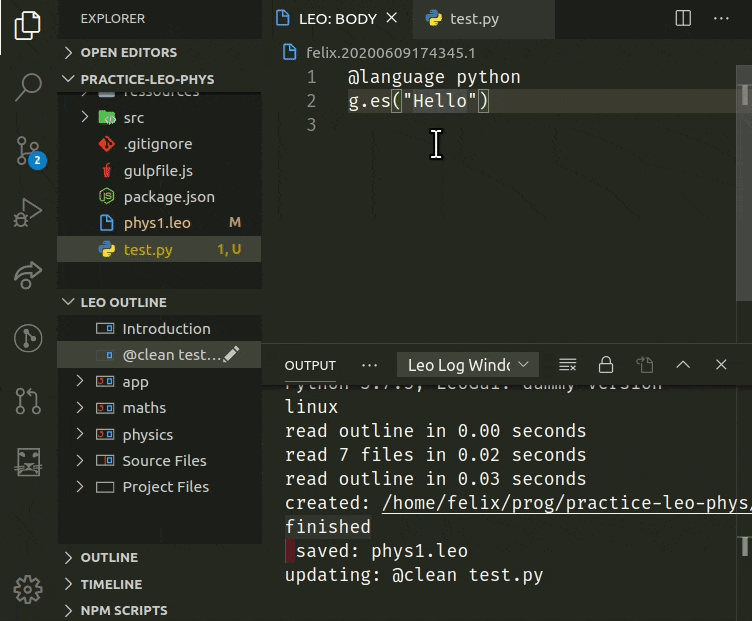Open the editor More Actions ellipsis
The image size is (752, 621).
(721, 19)
